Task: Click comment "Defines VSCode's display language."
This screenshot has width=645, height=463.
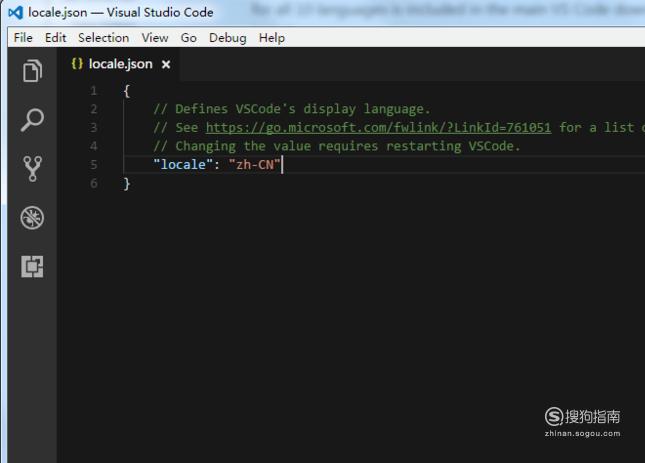Action: (292, 109)
